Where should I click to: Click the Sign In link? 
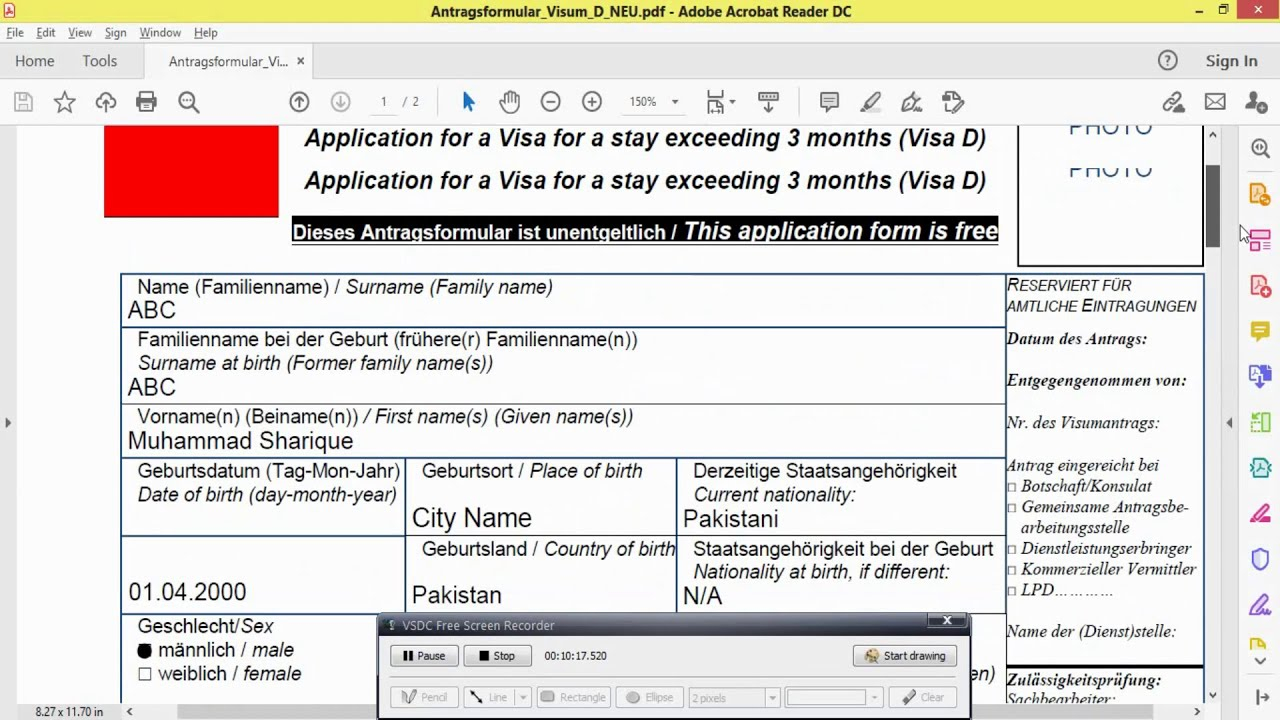point(1231,61)
